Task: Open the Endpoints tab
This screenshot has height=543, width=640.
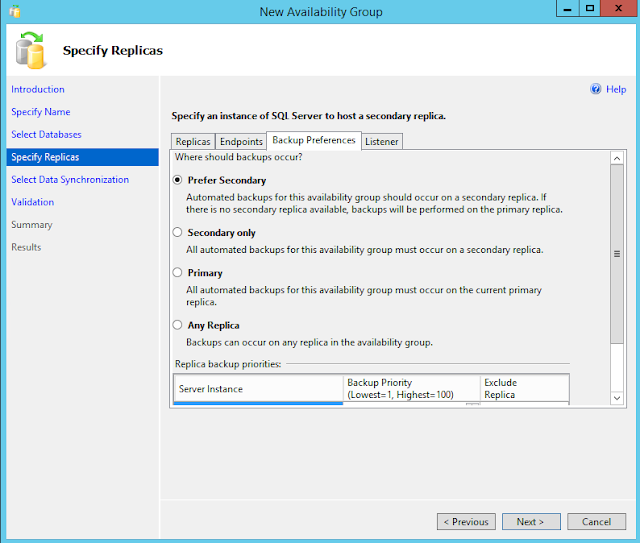Action: point(241,142)
